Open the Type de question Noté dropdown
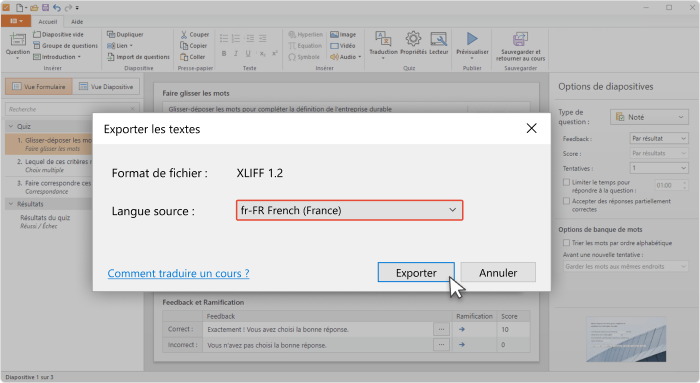Image resolution: width=700 pixels, height=383 pixels. point(649,117)
